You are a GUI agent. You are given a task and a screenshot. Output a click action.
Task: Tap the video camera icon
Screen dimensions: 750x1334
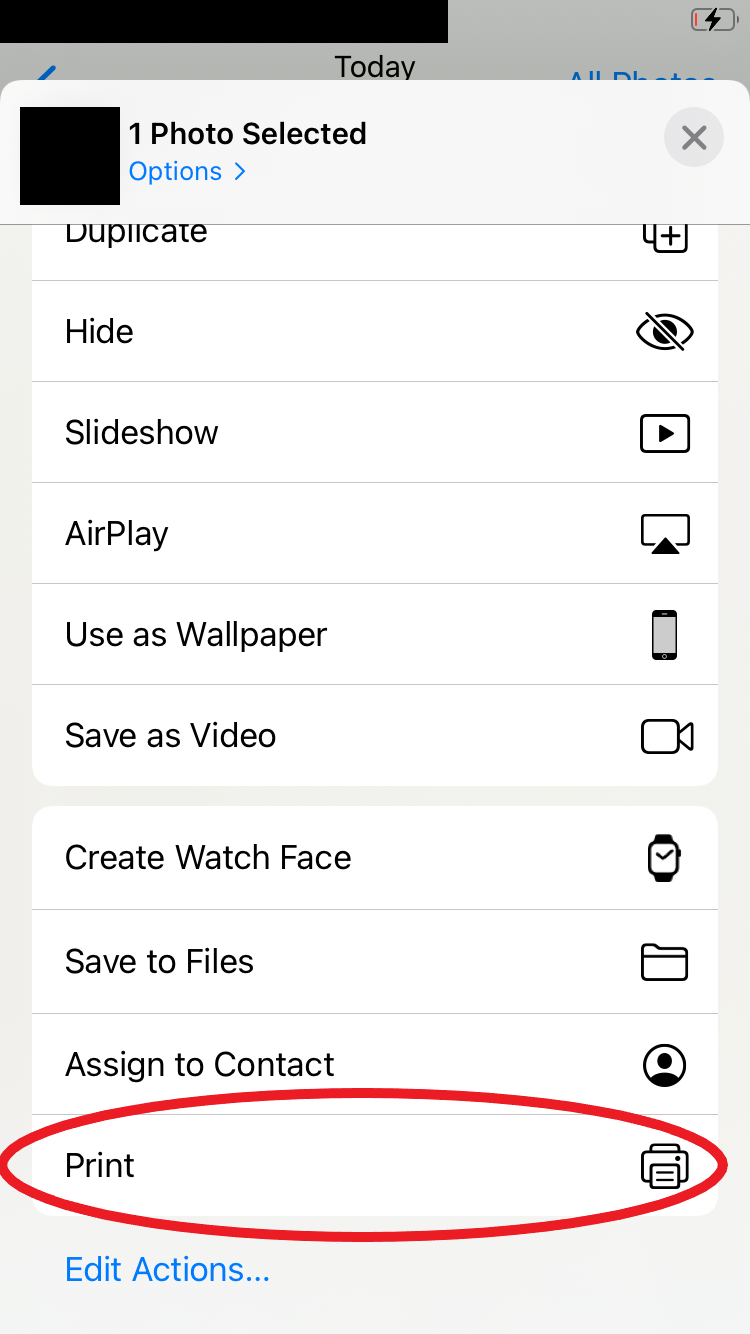pos(666,736)
